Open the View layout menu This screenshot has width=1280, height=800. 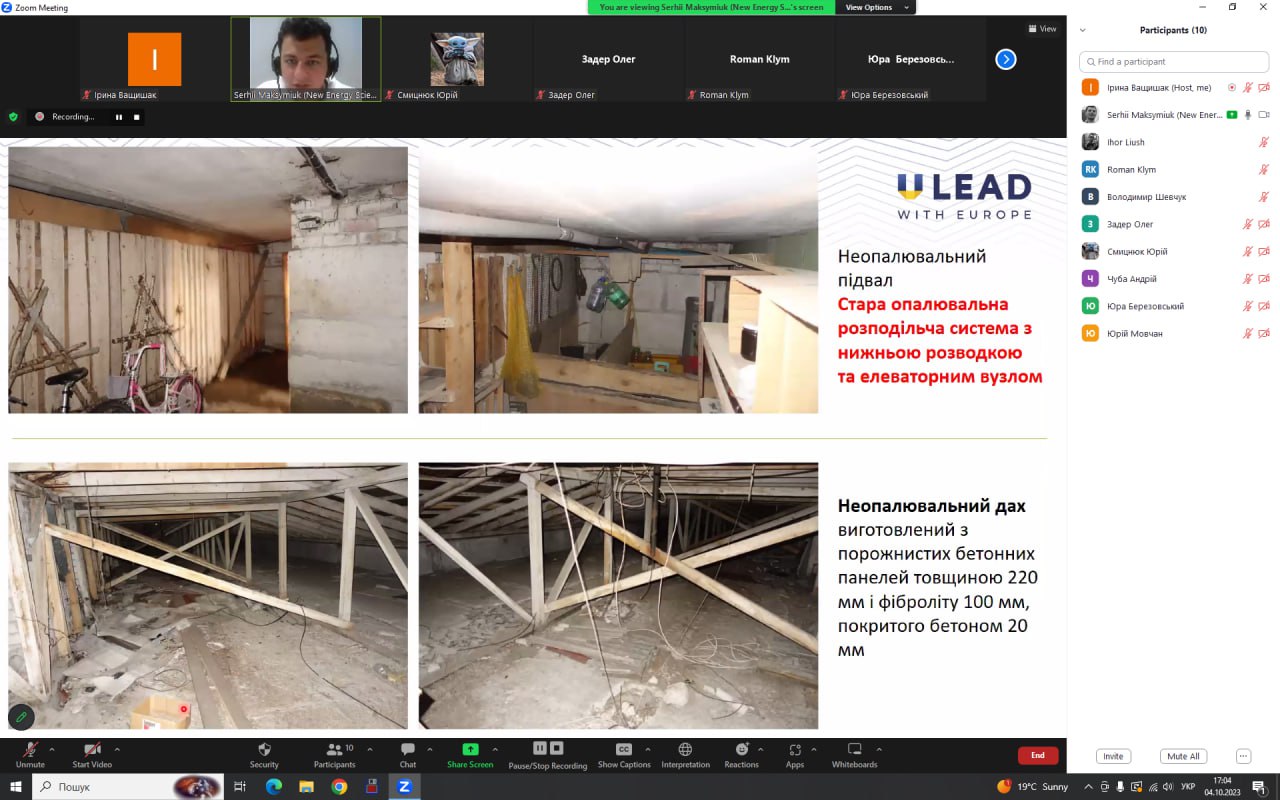click(x=1042, y=29)
